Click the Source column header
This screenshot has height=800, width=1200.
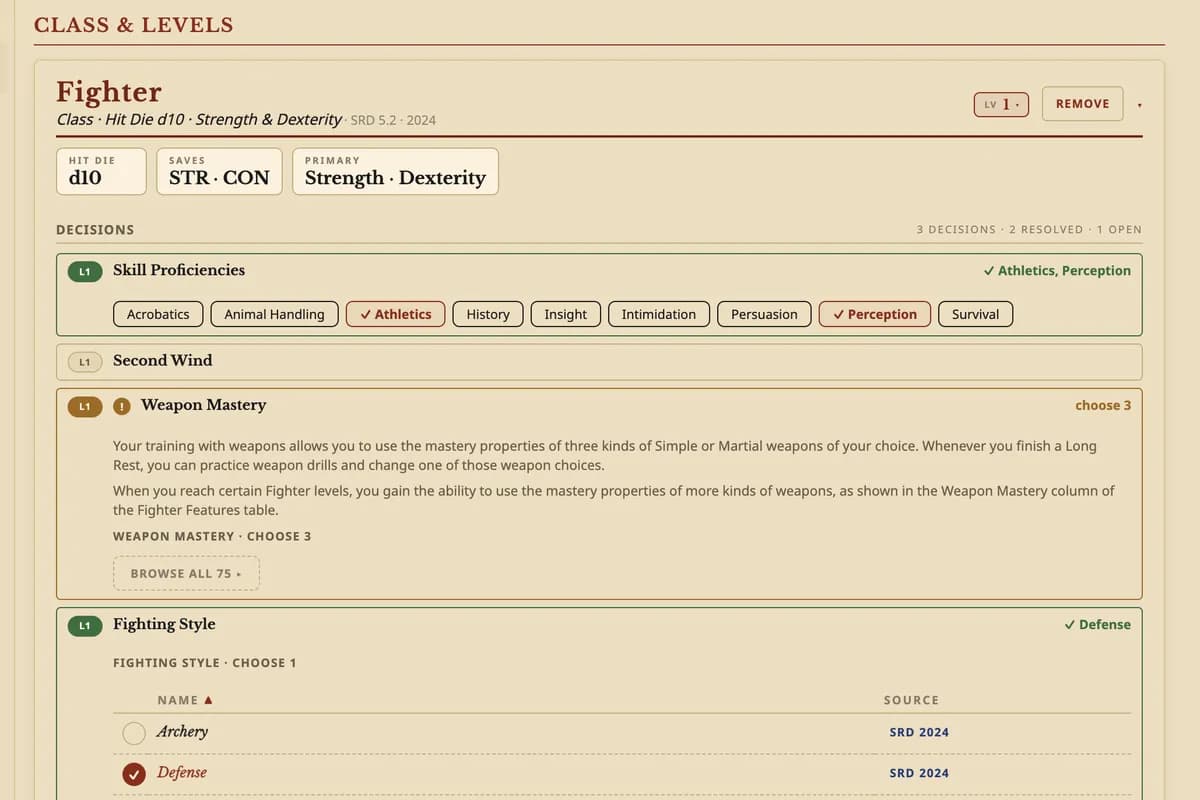coord(911,700)
